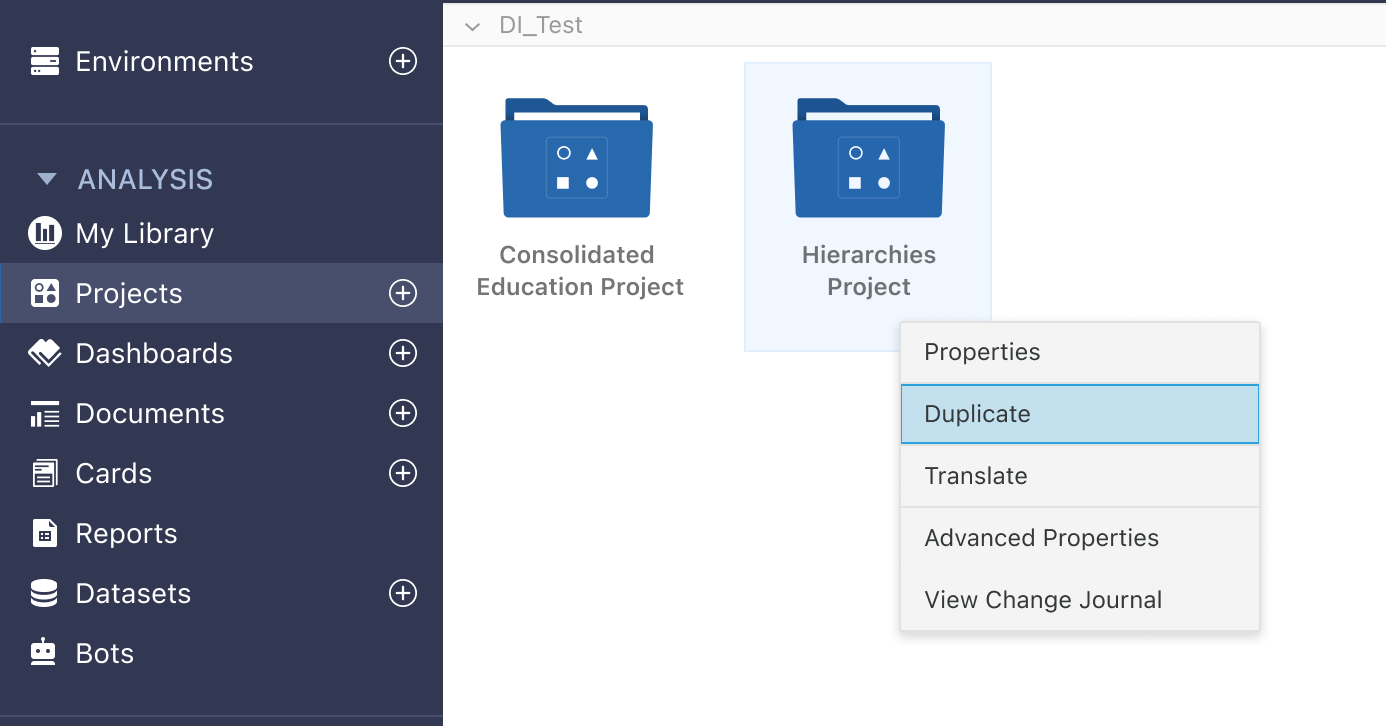1386x726 pixels.
Task: Click the Environments server icon
Action: click(x=45, y=62)
